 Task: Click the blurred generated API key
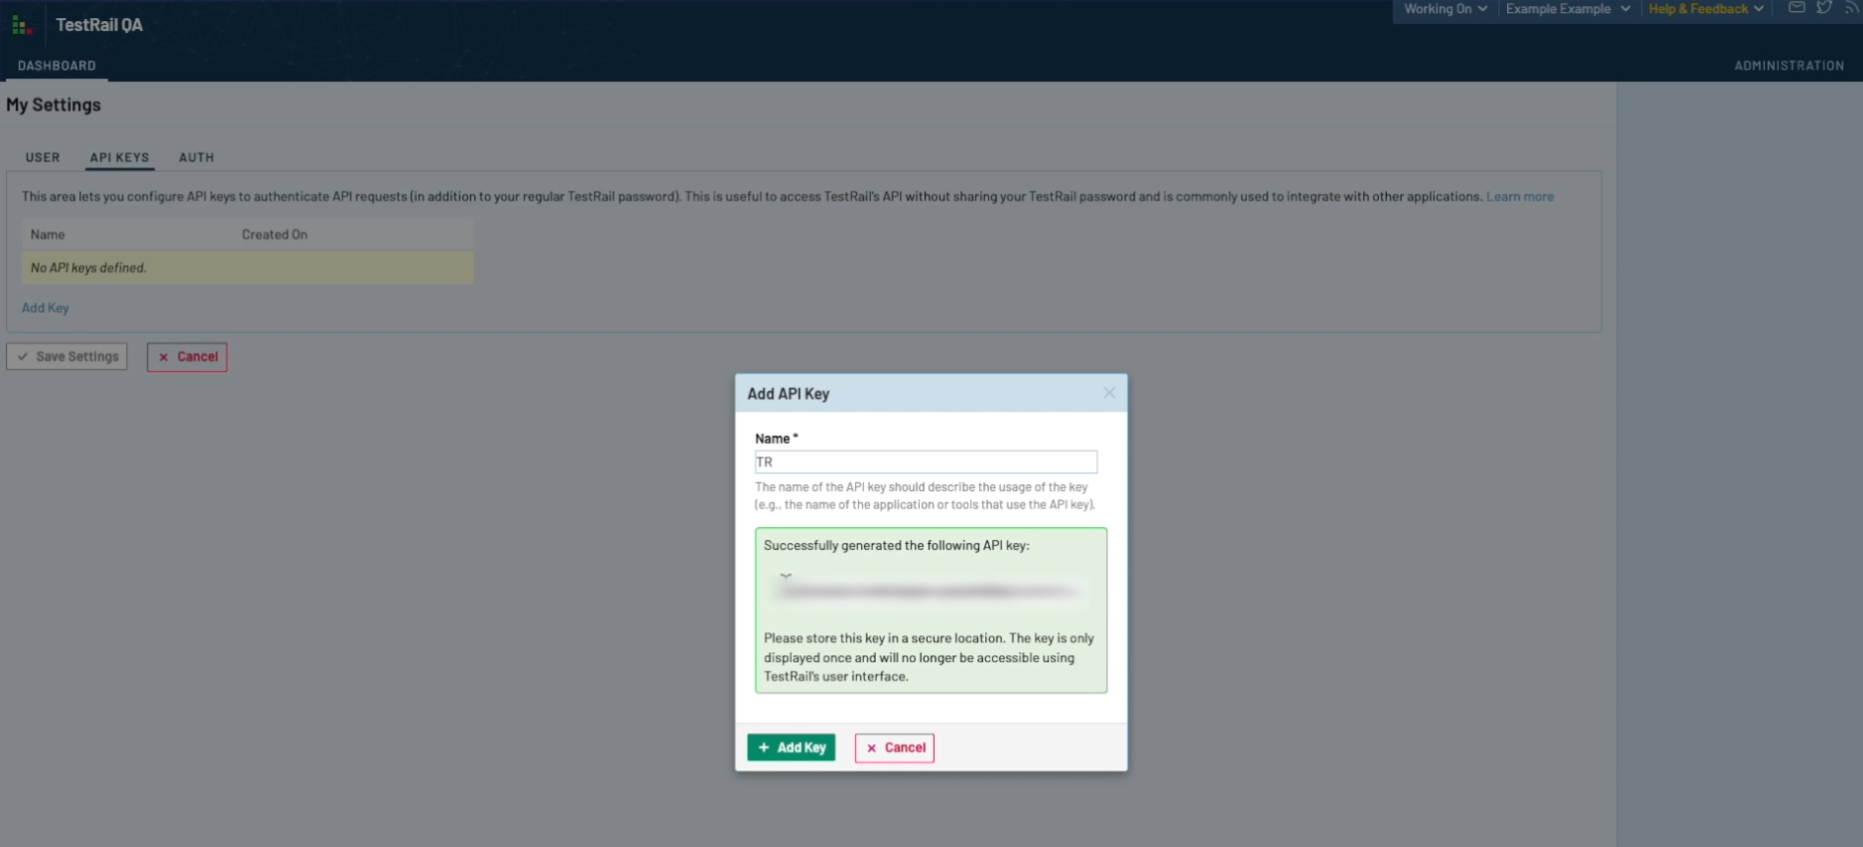[x=929, y=591]
